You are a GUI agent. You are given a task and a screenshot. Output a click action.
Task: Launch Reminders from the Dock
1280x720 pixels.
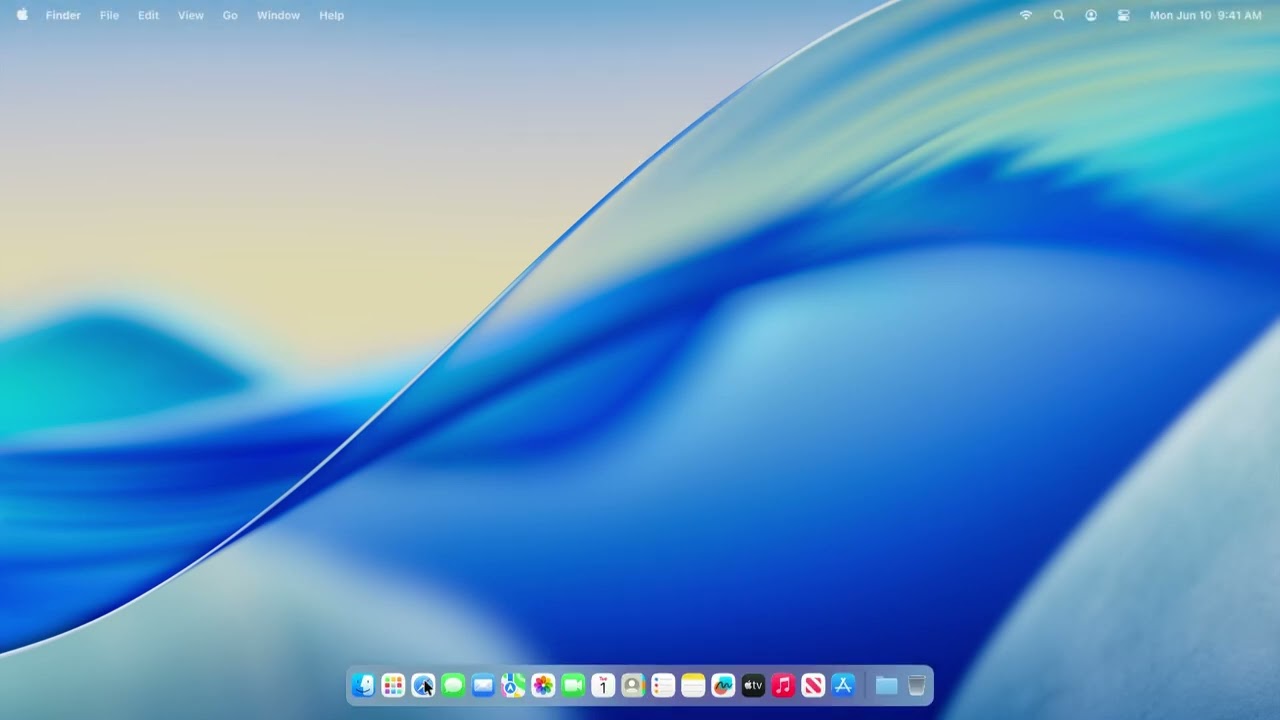click(663, 685)
